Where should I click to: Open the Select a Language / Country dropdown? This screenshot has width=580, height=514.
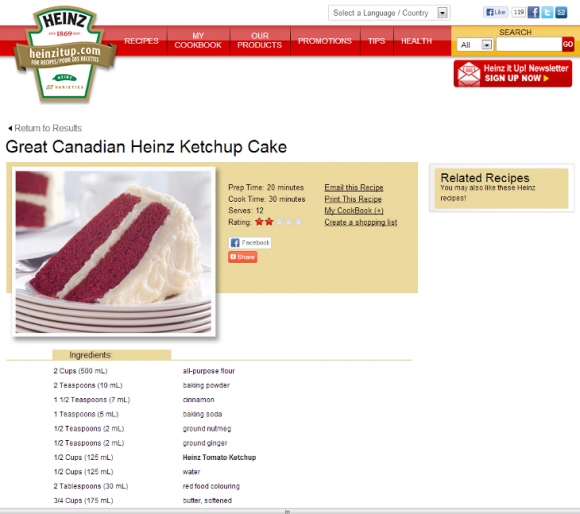389,13
